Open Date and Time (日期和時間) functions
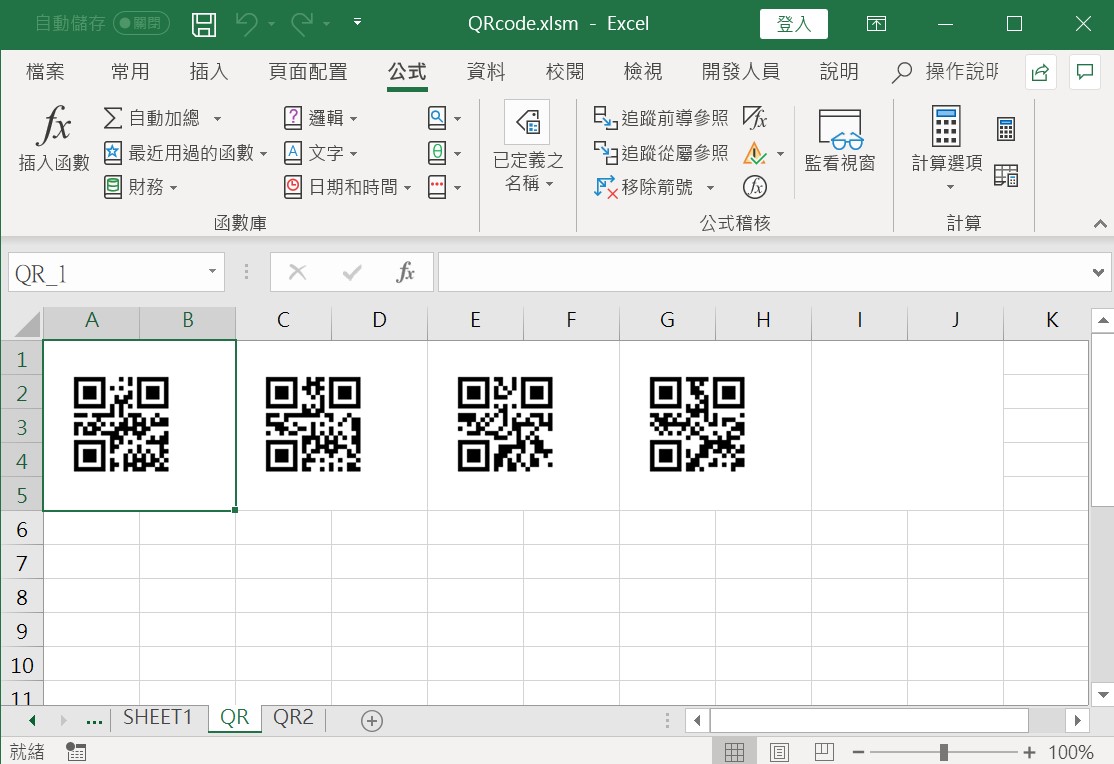This screenshot has height=764, width=1114. pos(347,187)
